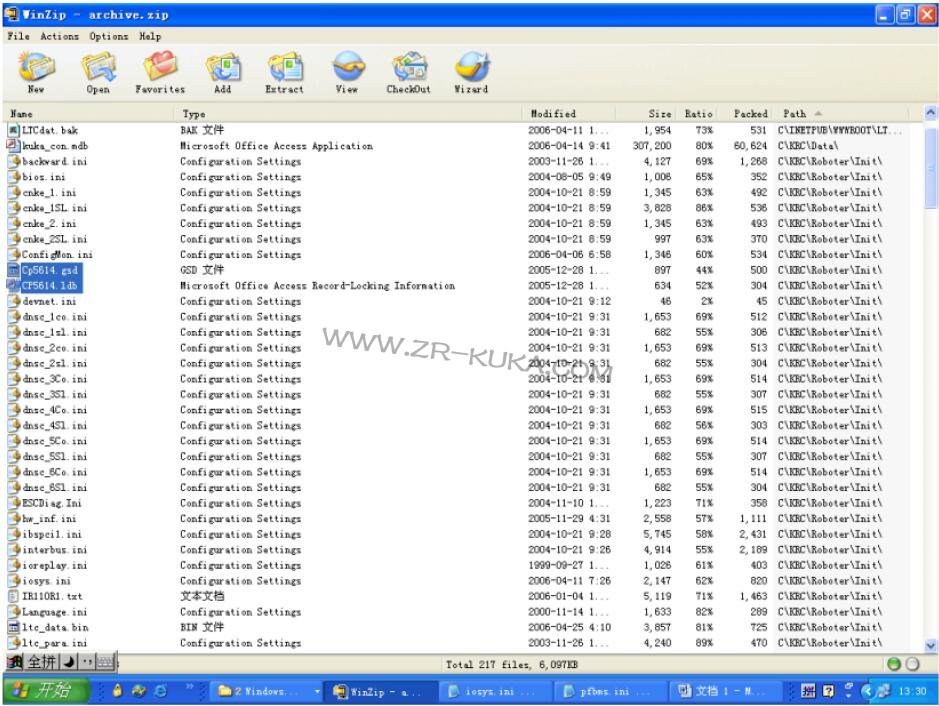Image resolution: width=939 pixels, height=706 pixels.
Task: Open the File menu
Action: click(18, 36)
